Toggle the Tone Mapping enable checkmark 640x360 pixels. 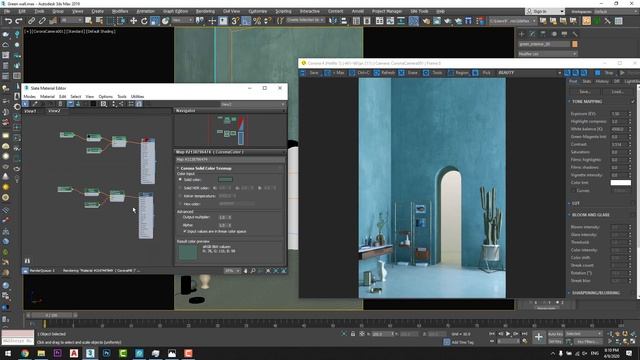tap(633, 101)
